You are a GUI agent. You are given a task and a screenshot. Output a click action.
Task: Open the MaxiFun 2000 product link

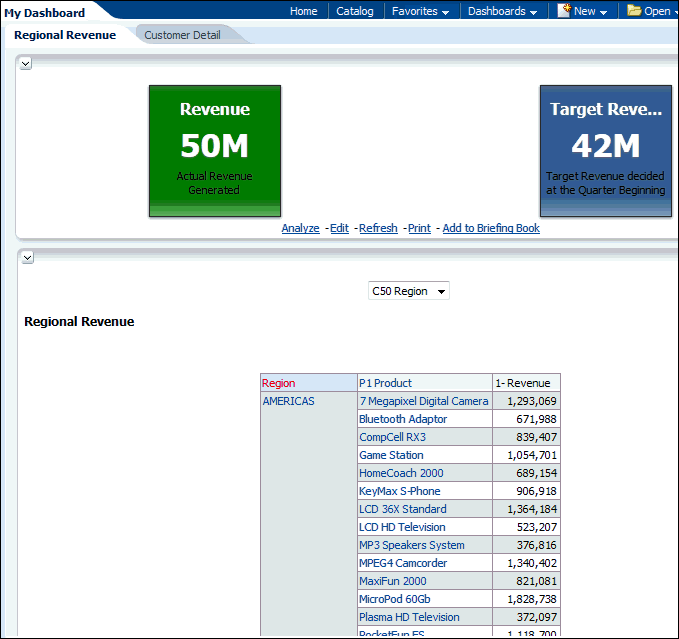click(393, 581)
